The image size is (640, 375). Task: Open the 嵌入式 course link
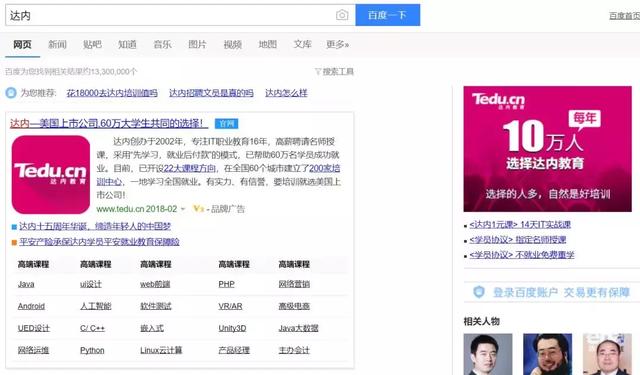point(152,328)
